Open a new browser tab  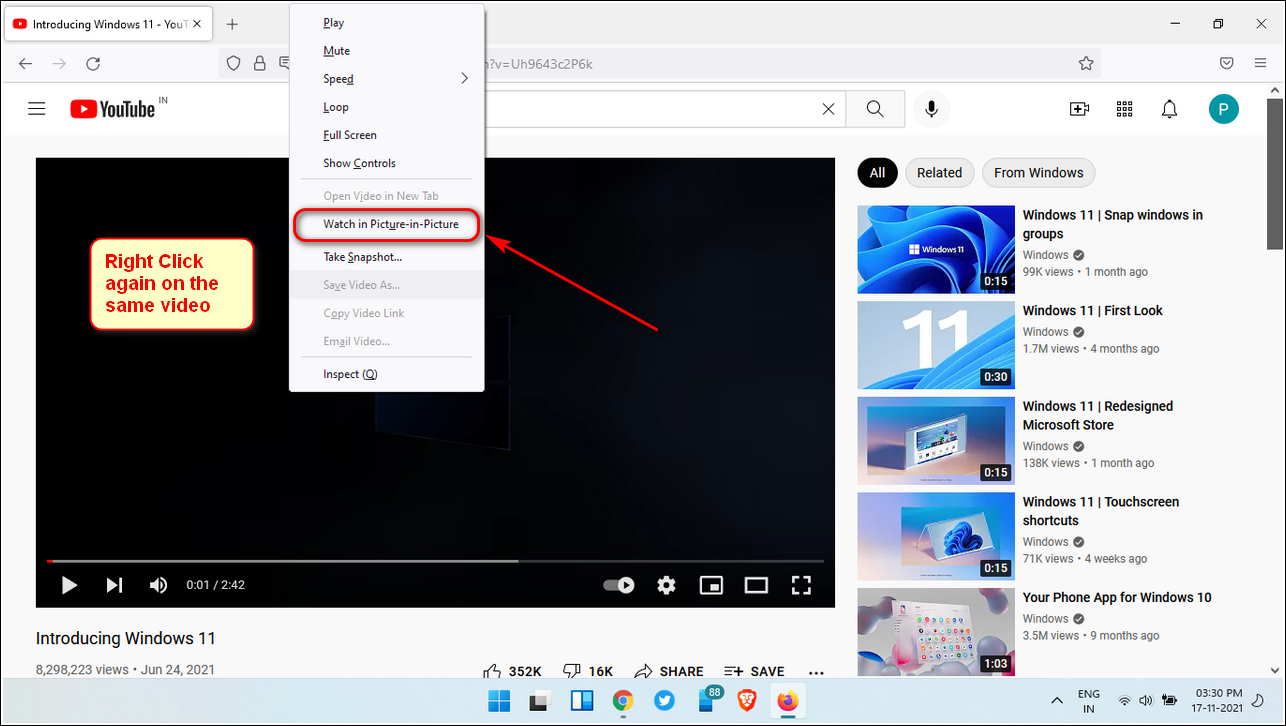click(x=232, y=23)
